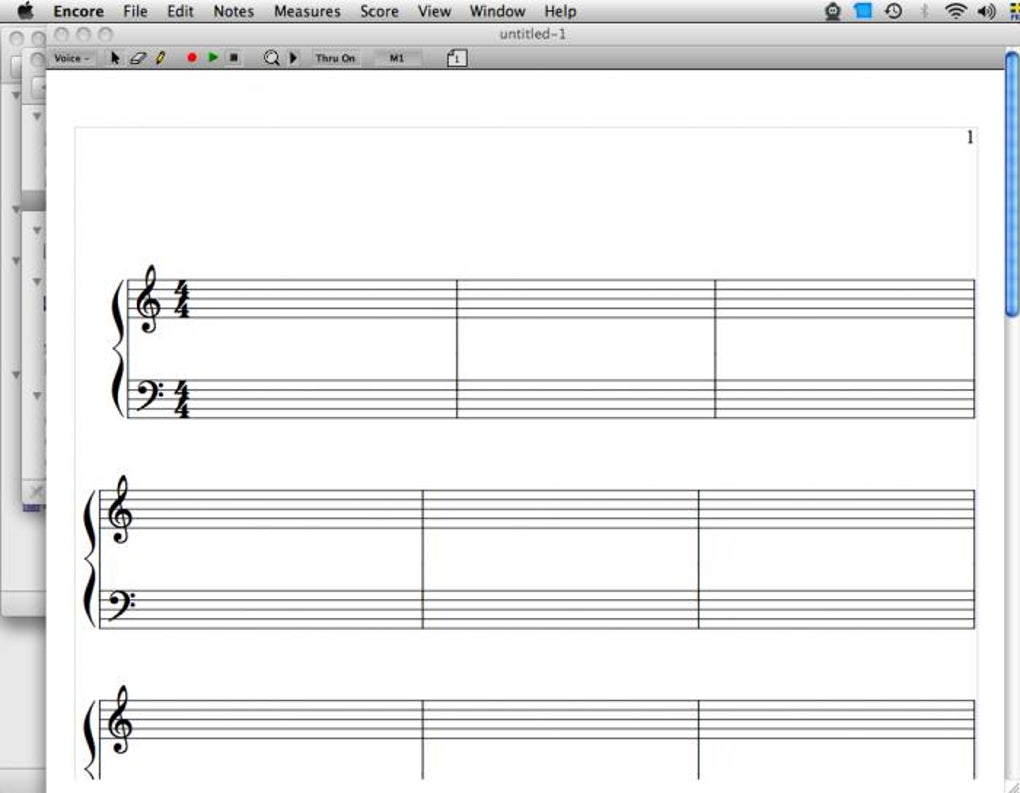Open the Encore application menu
The height and width of the screenshot is (793, 1020).
click(x=78, y=11)
